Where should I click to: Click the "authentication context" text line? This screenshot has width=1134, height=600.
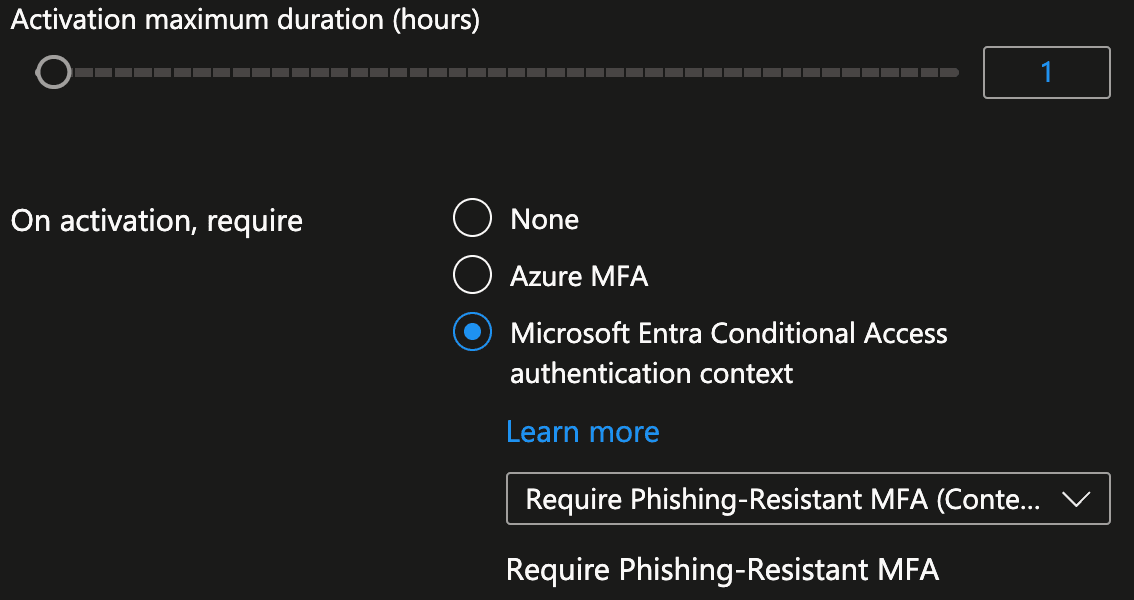pyautogui.click(x=652, y=374)
